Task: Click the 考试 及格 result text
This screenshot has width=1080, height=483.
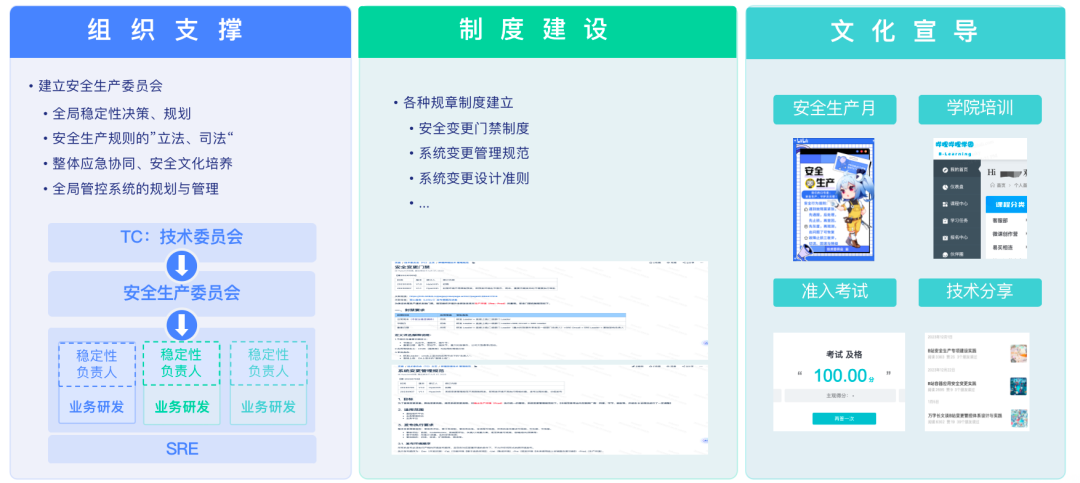Action: [844, 354]
